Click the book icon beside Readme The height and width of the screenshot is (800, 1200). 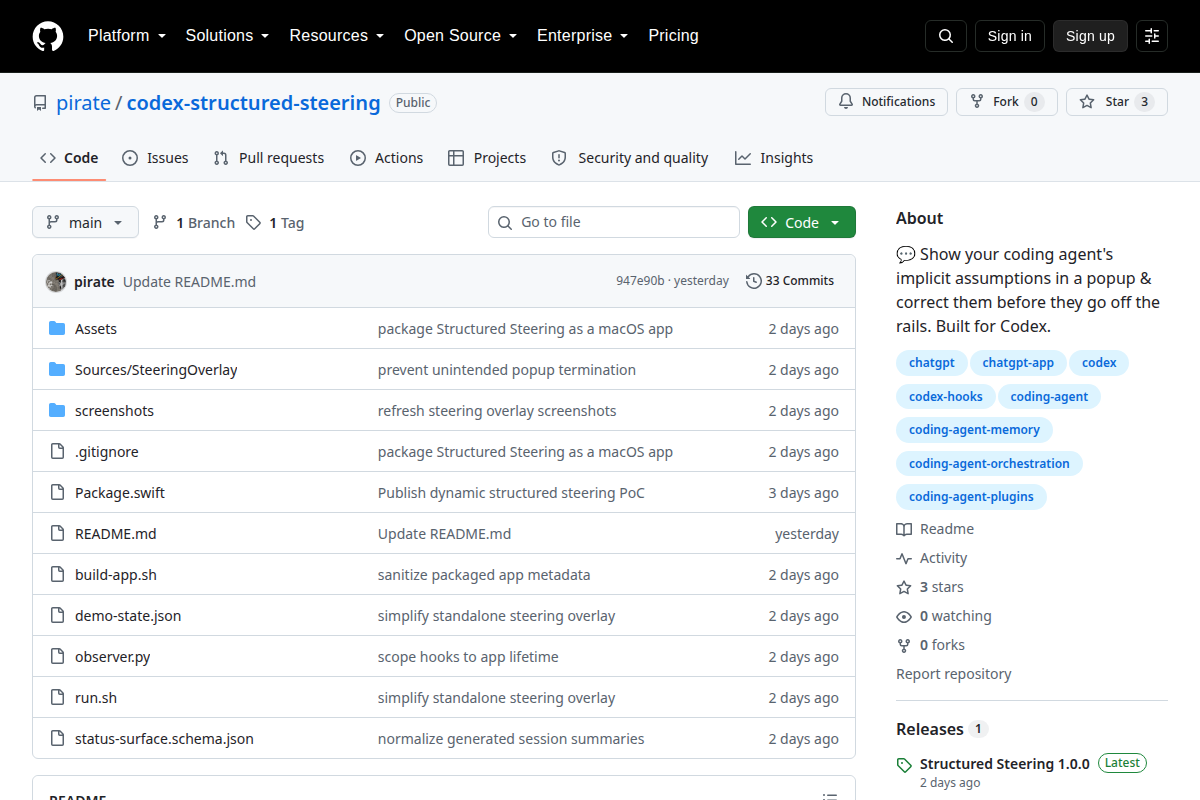coord(904,529)
